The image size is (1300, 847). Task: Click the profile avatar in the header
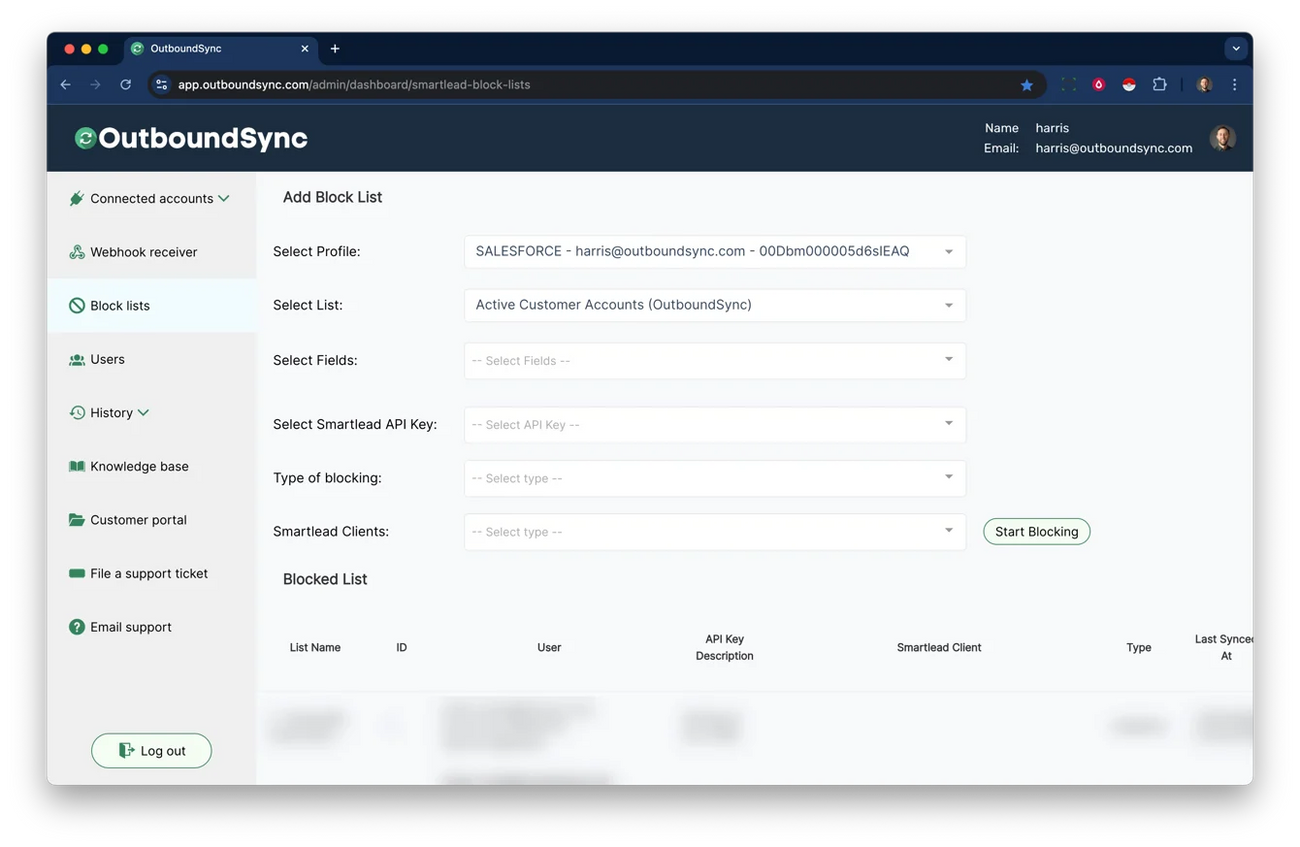point(1222,137)
